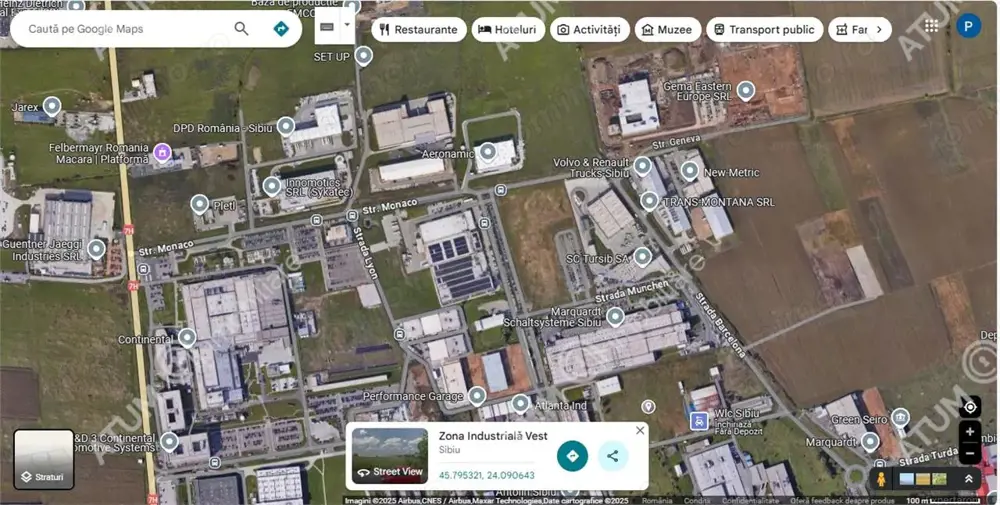1000x505 pixels.
Task: Click the Performance Garage pin
Action: [x=477, y=396]
